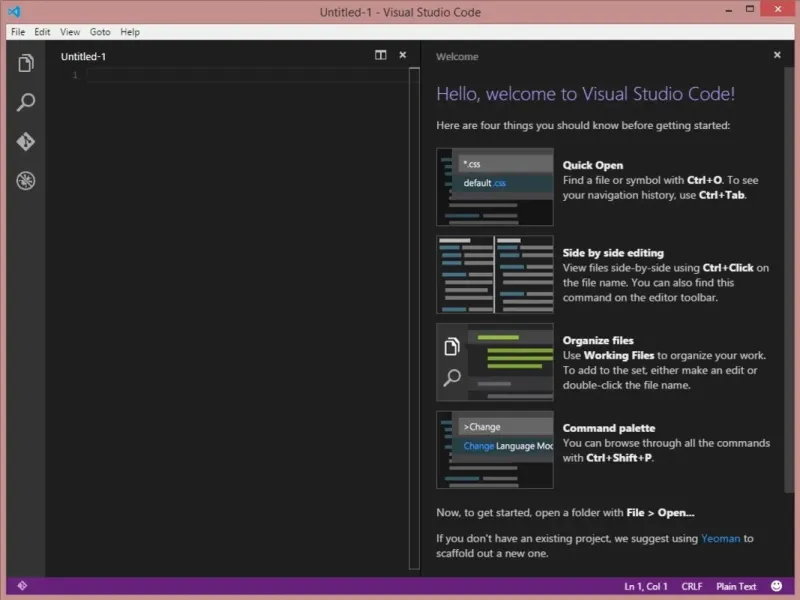Click the line number 1 in the gutter

click(75, 76)
